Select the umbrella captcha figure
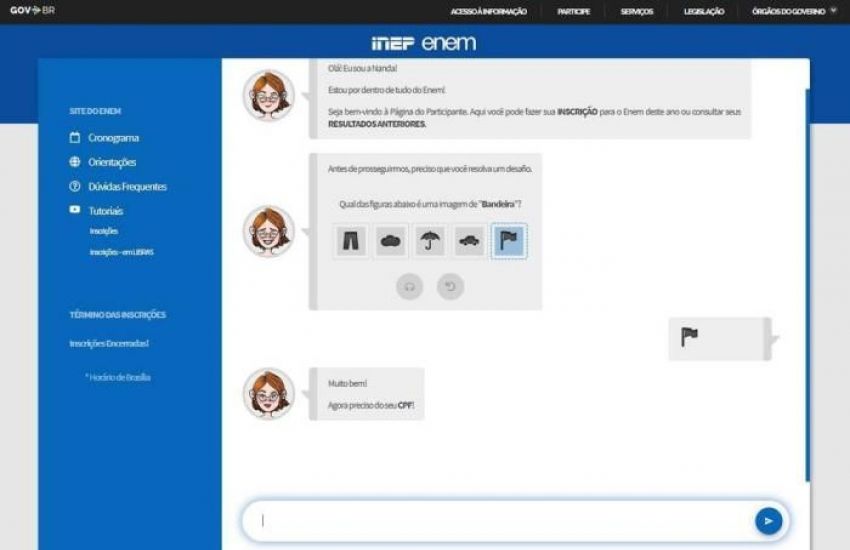This screenshot has height=550, width=850. (x=430, y=241)
